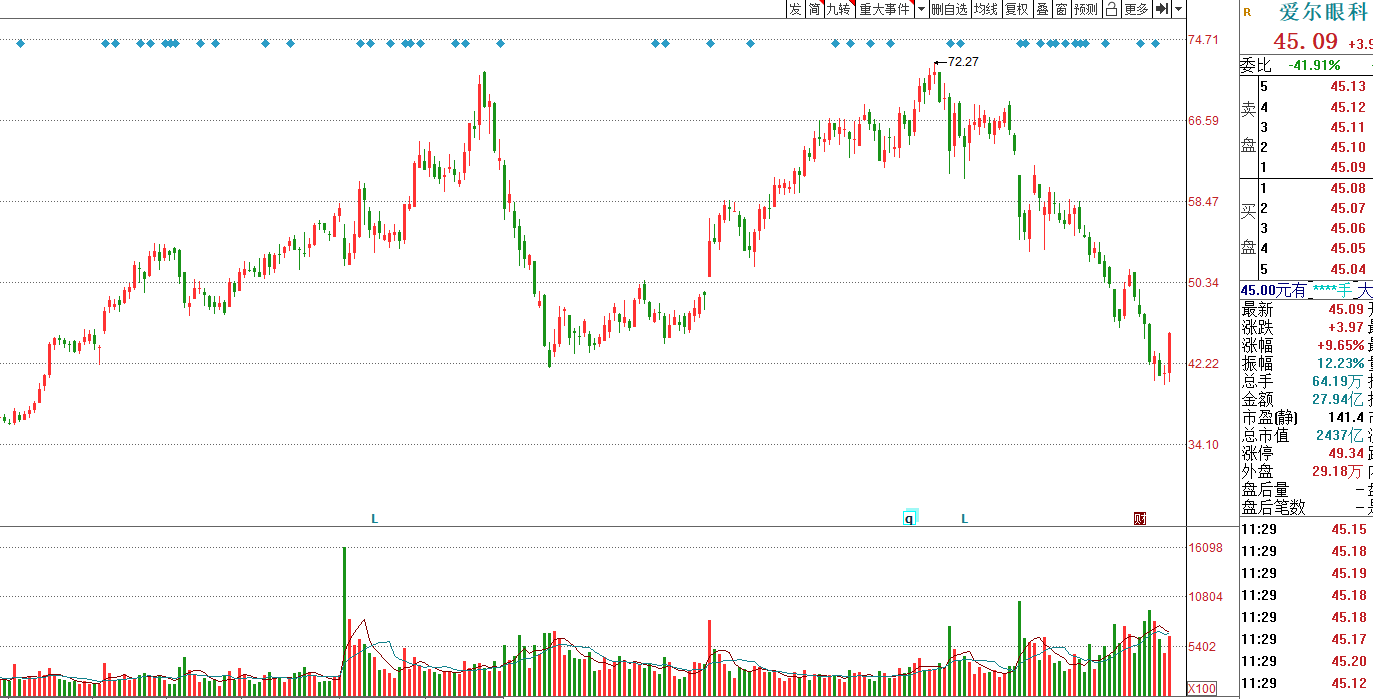1373x699 pixels.
Task: Click the 72.27 high price label
Action: tap(962, 62)
